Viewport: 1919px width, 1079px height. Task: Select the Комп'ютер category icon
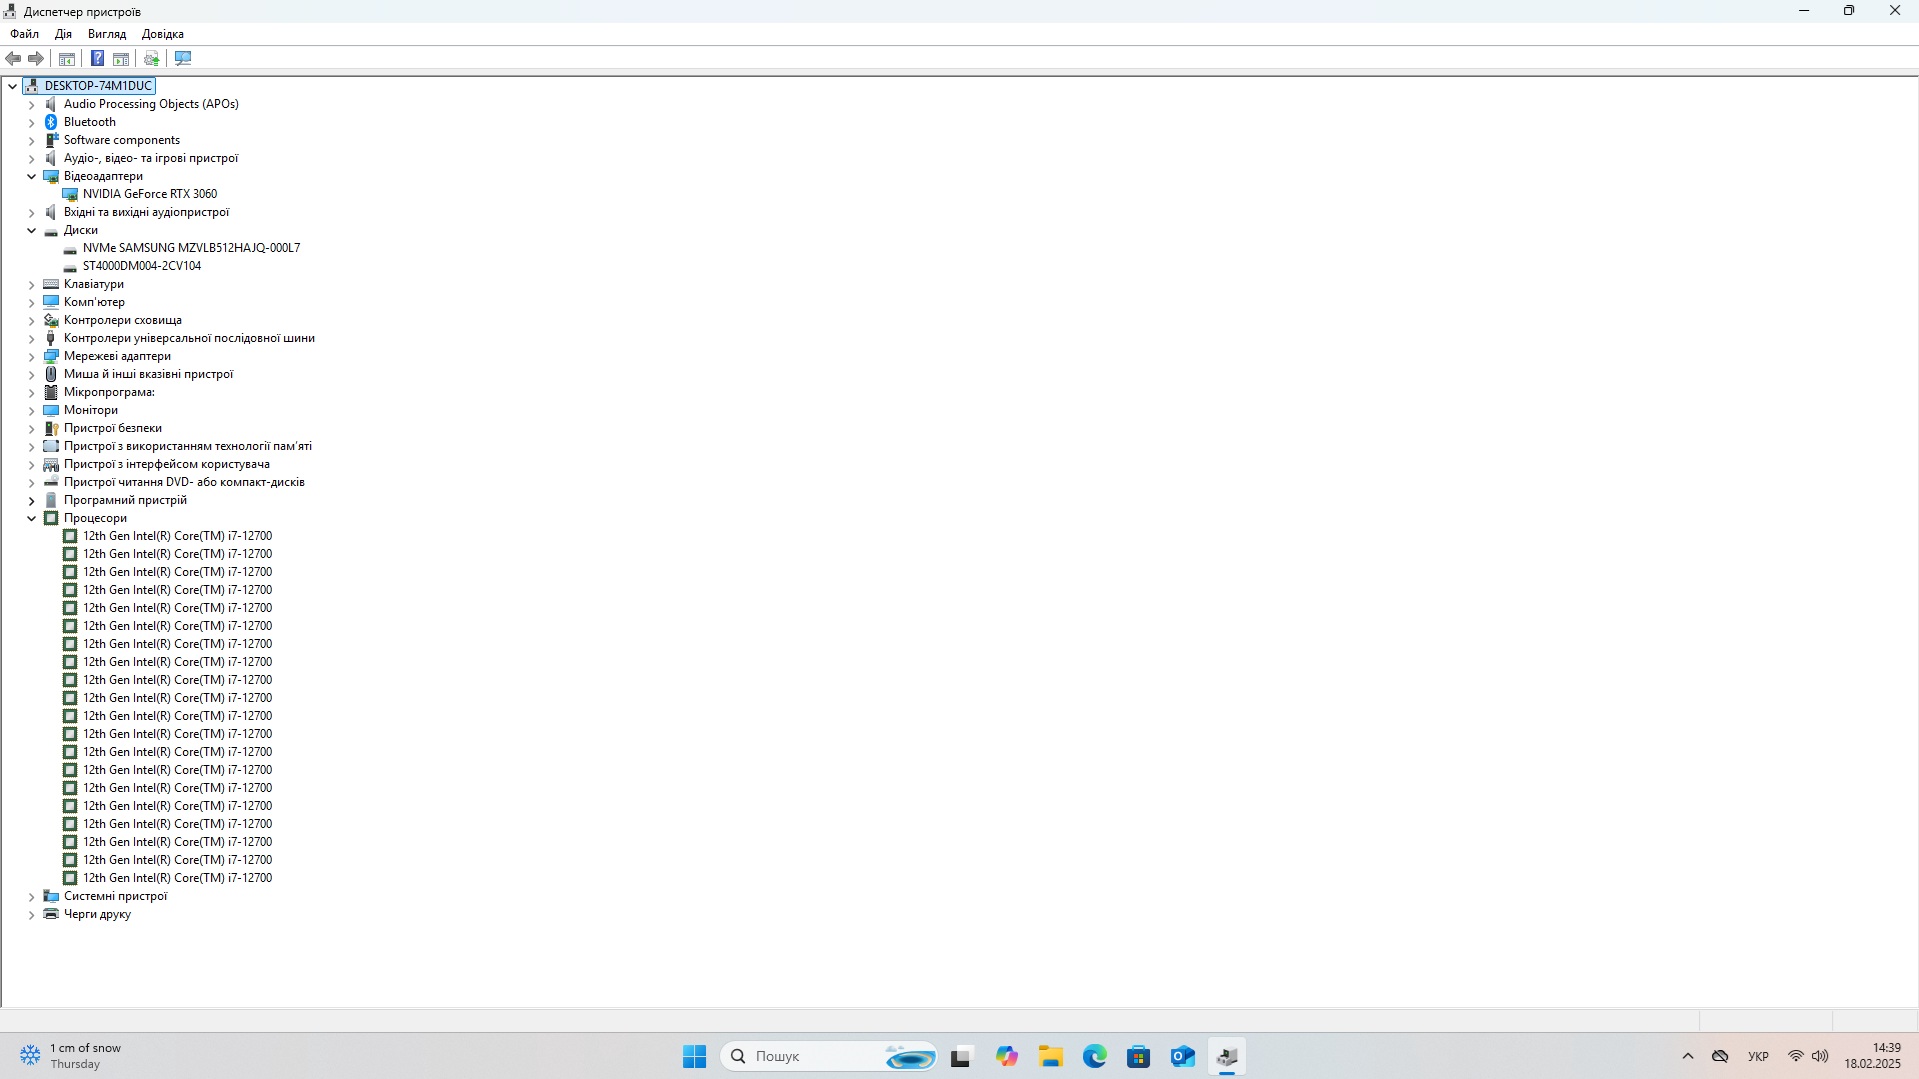[x=51, y=302]
